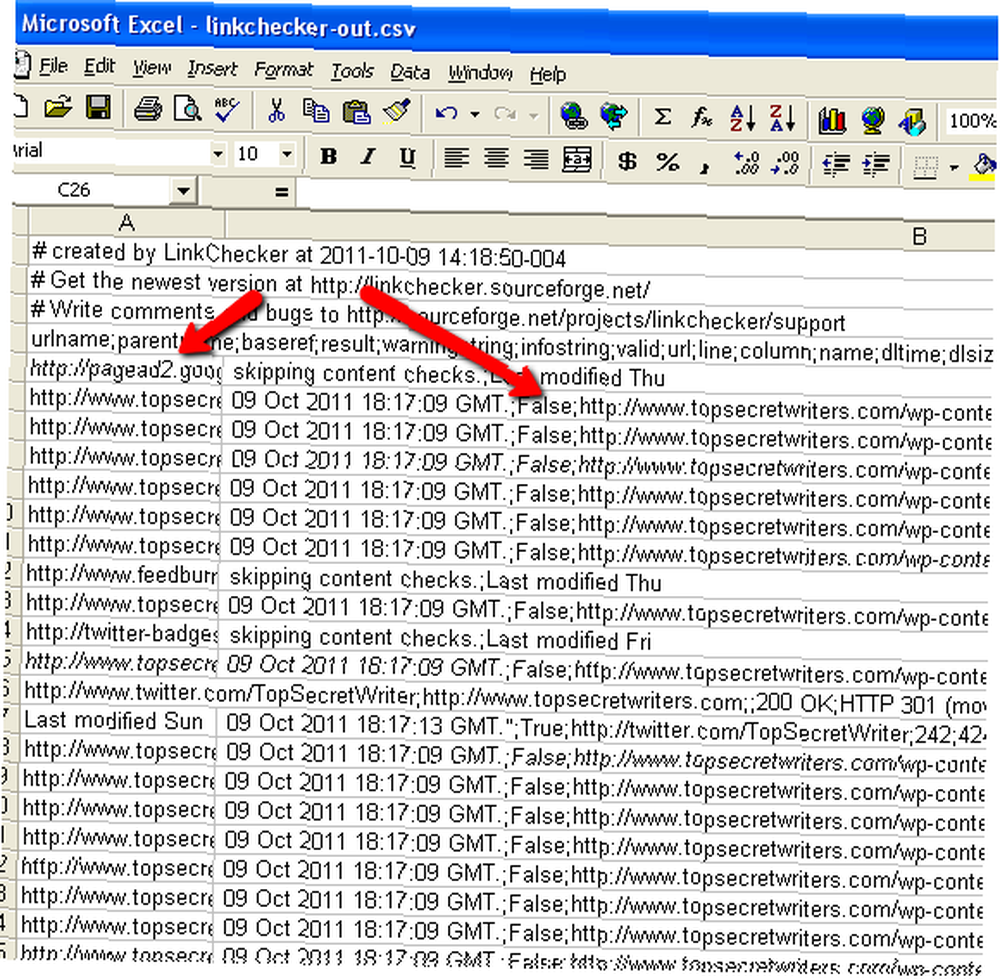1000x979 pixels.
Task: Insert AutoSum with the sigma icon
Action: (663, 117)
